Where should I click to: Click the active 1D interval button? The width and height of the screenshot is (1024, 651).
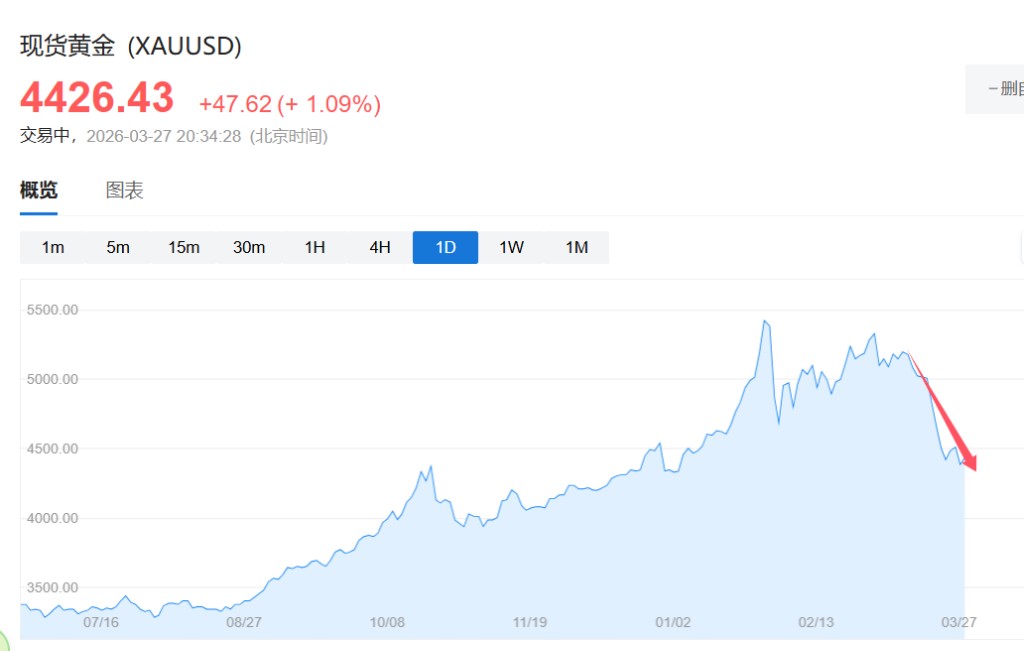[445, 247]
